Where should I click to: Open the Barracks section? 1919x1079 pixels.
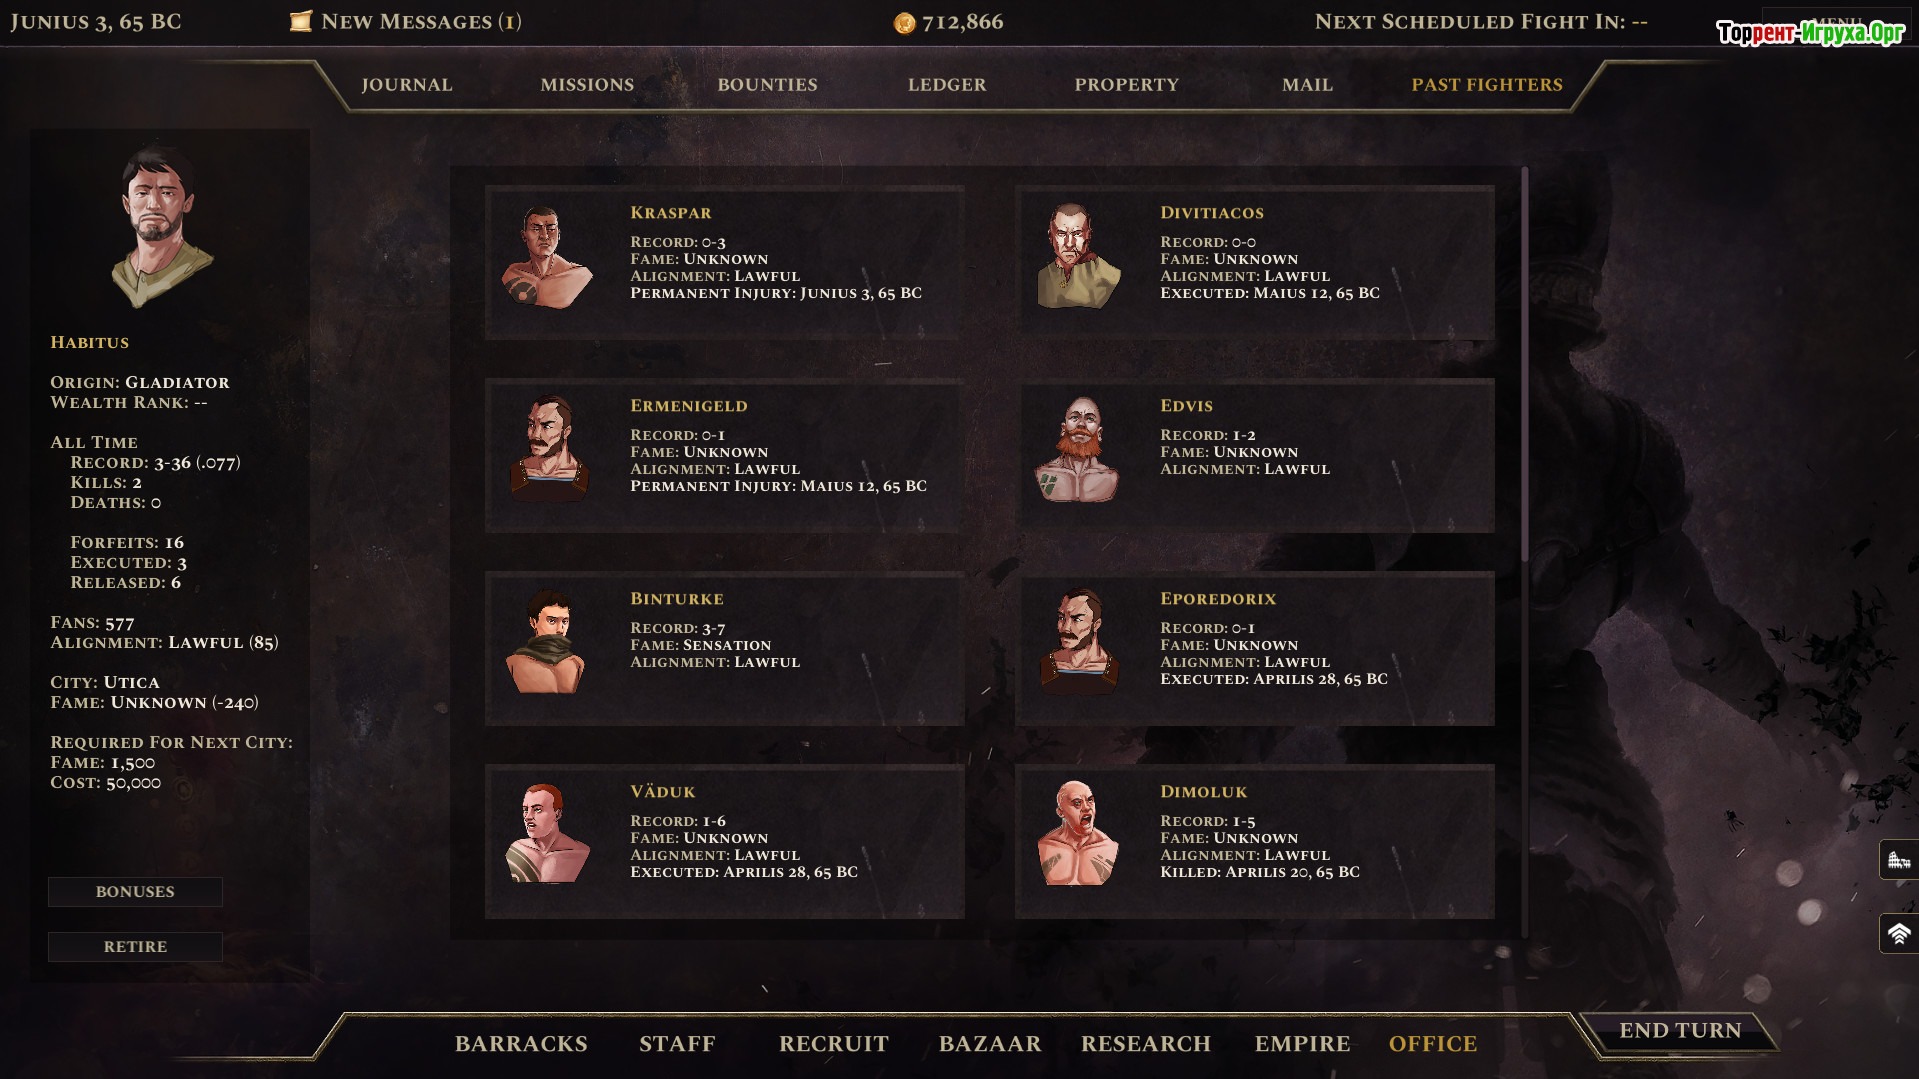pyautogui.click(x=521, y=1044)
